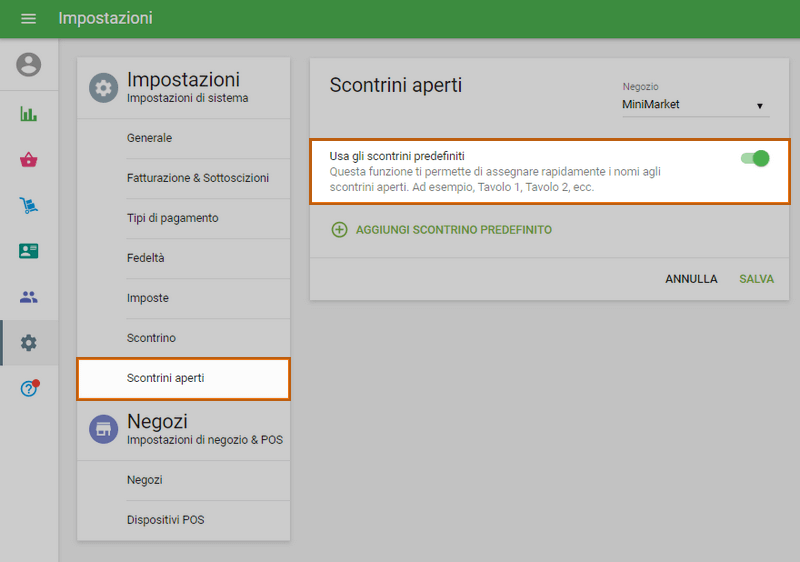Open the customers people icon
Image resolution: width=800 pixels, height=562 pixels.
(29, 297)
